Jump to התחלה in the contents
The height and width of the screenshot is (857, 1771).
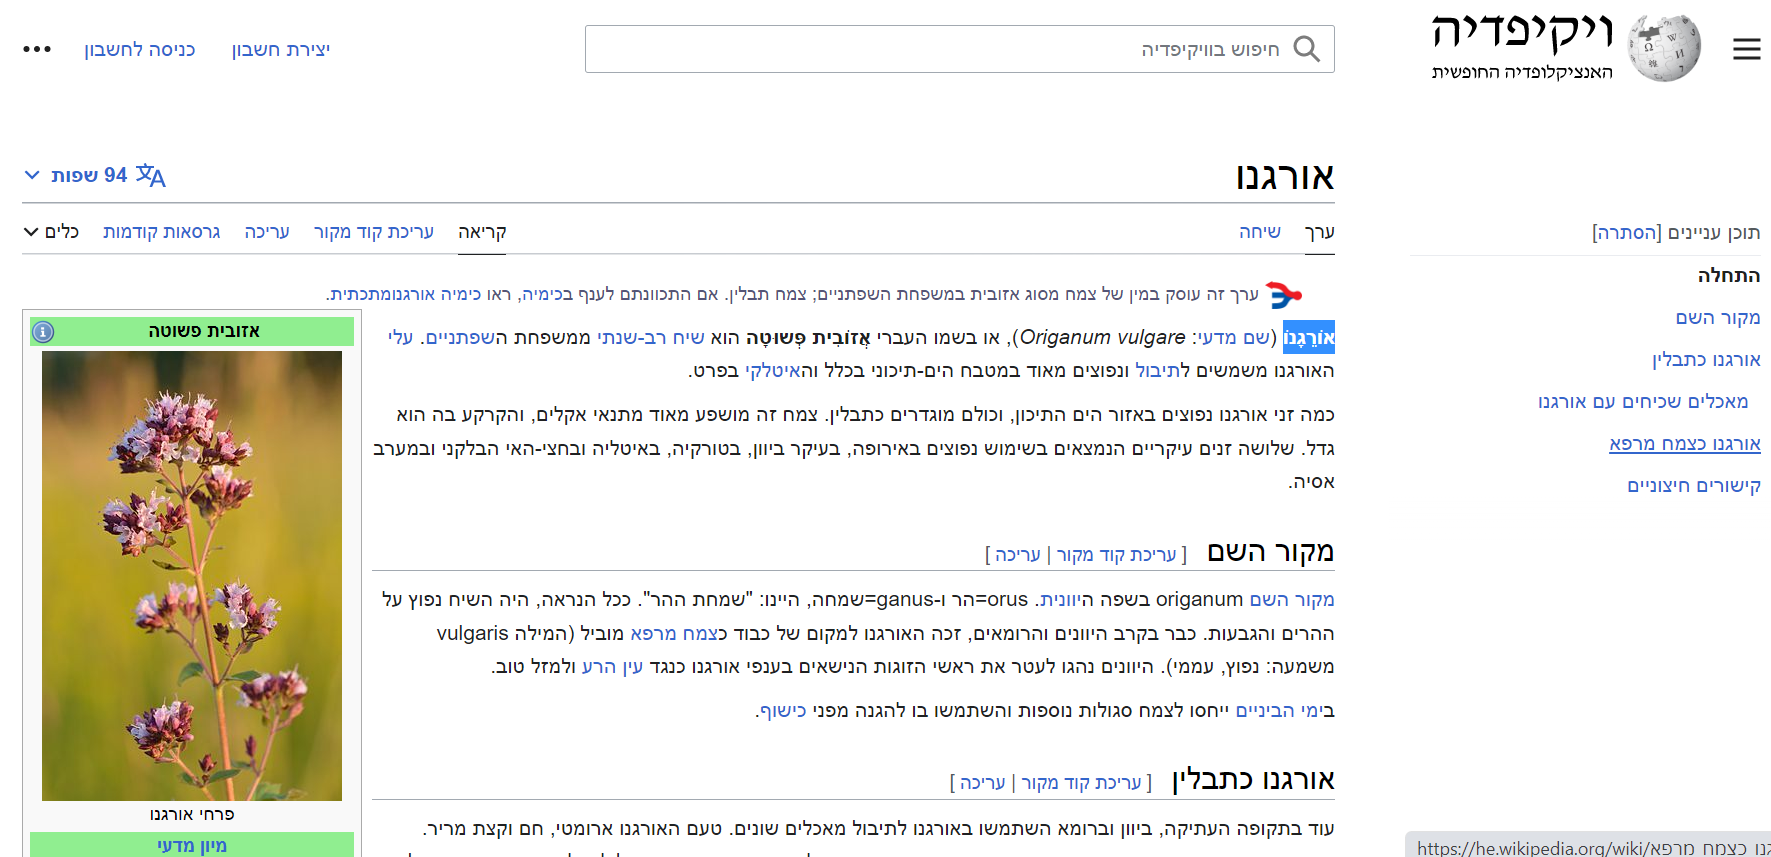click(x=1729, y=276)
